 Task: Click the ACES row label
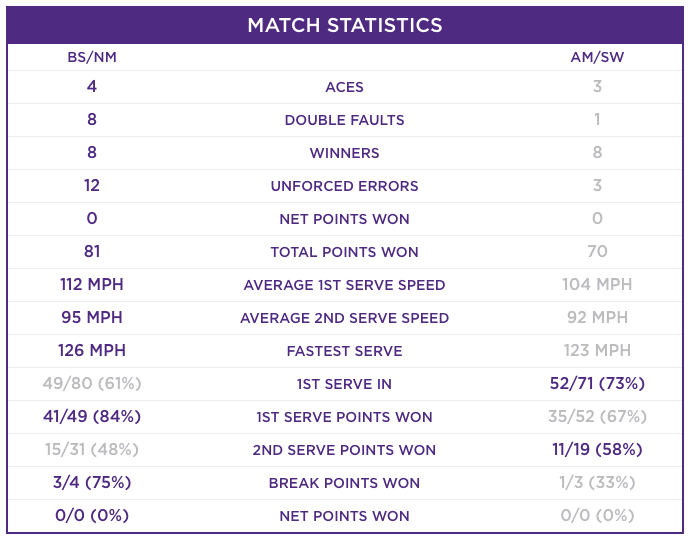click(344, 87)
